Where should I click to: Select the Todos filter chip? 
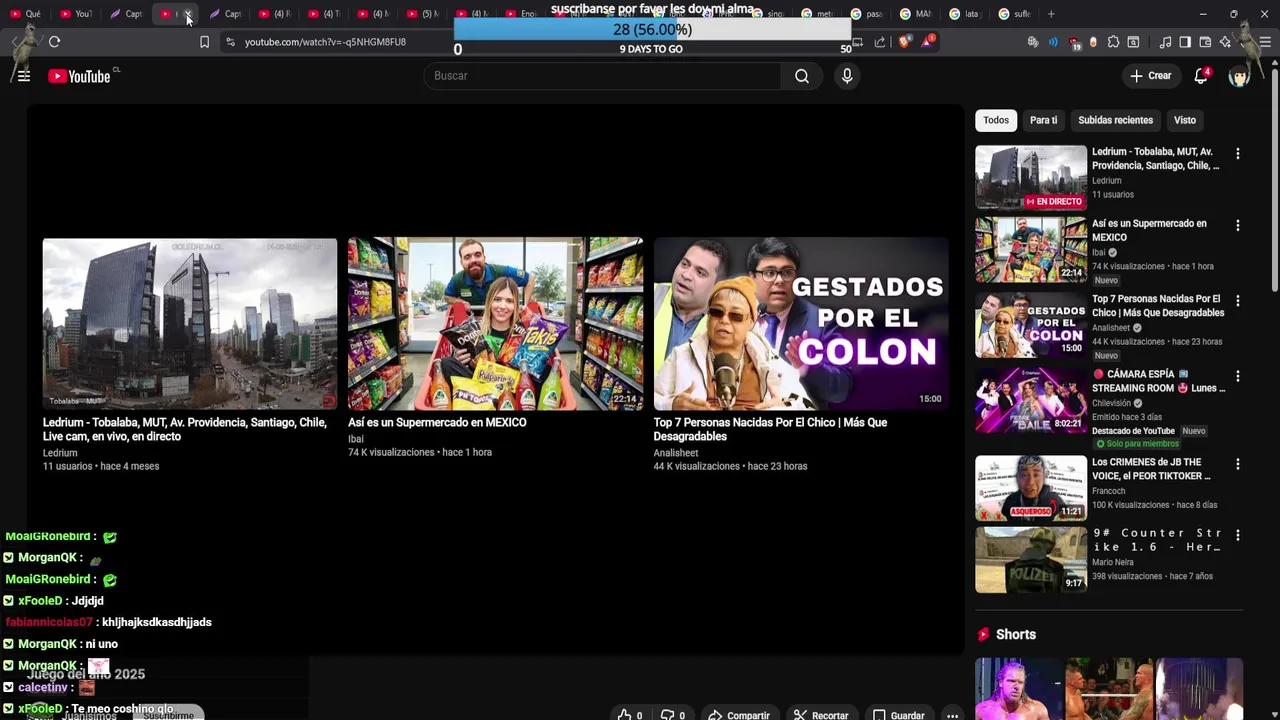996,120
